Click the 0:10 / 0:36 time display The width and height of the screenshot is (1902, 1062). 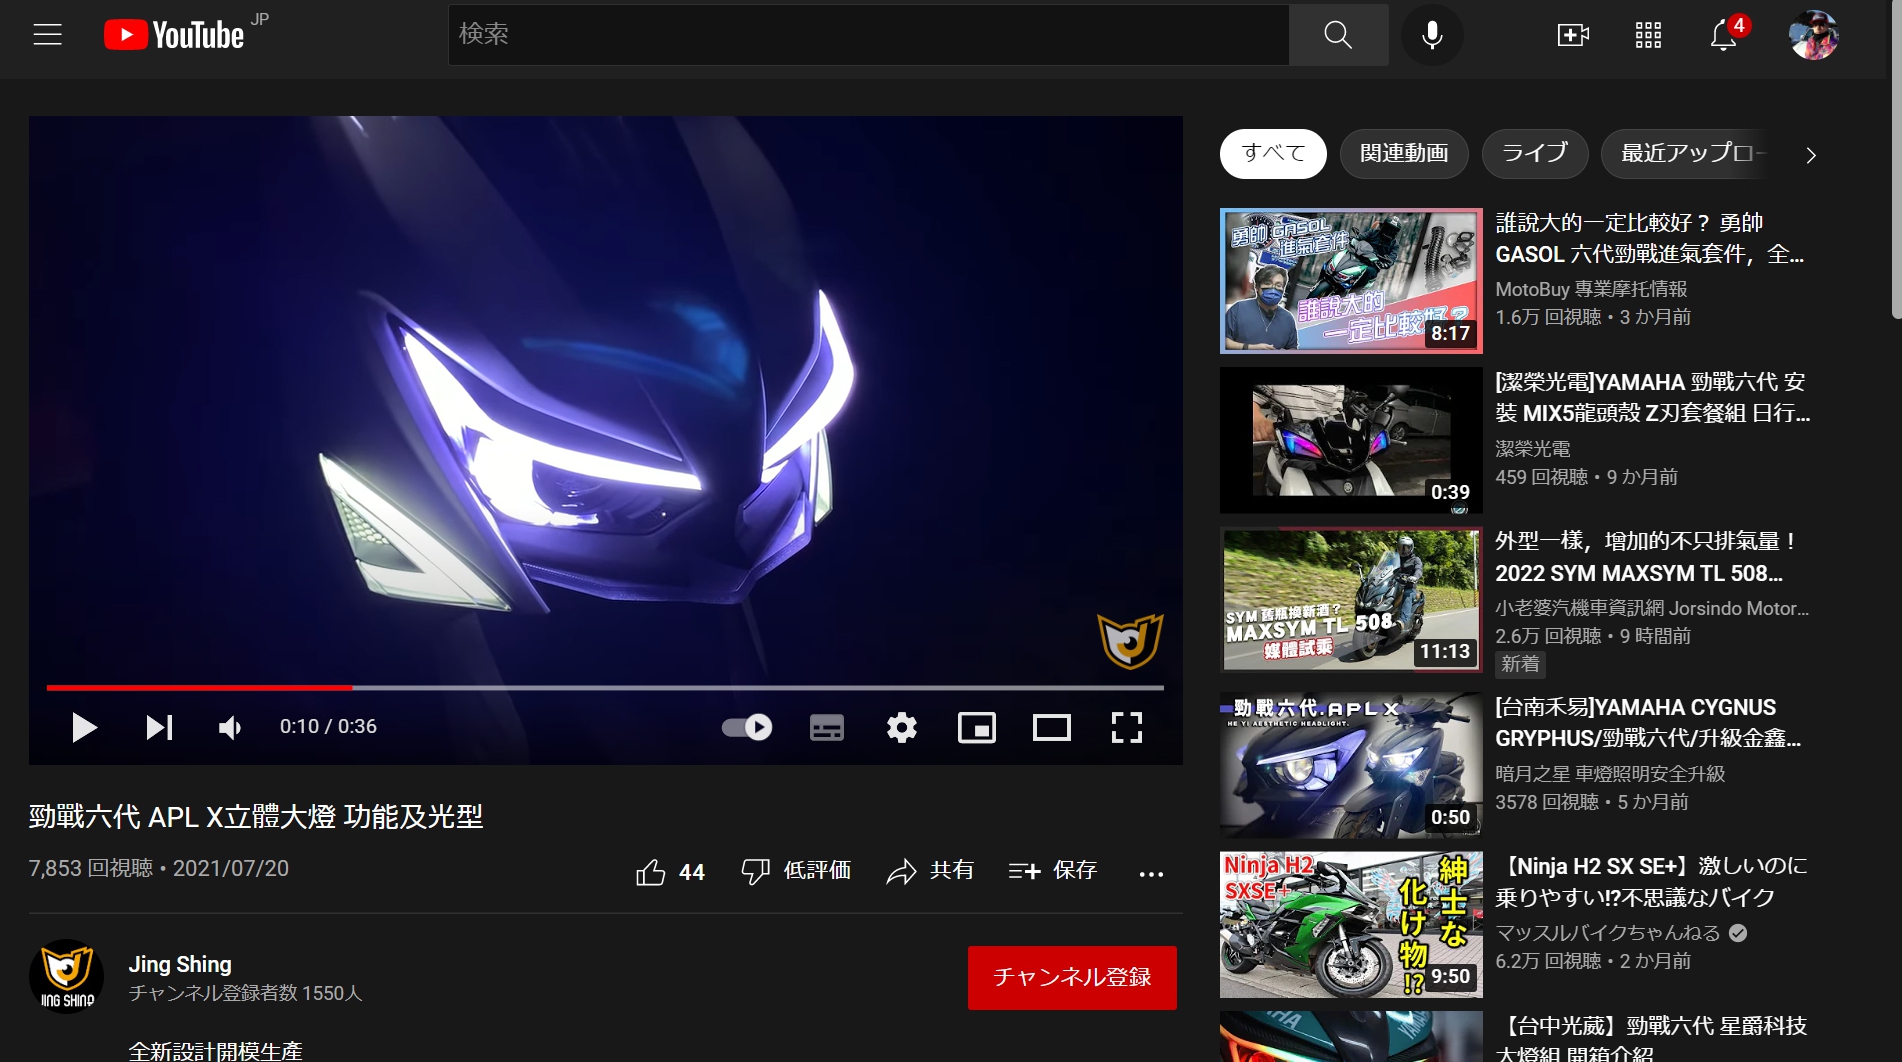(x=328, y=727)
